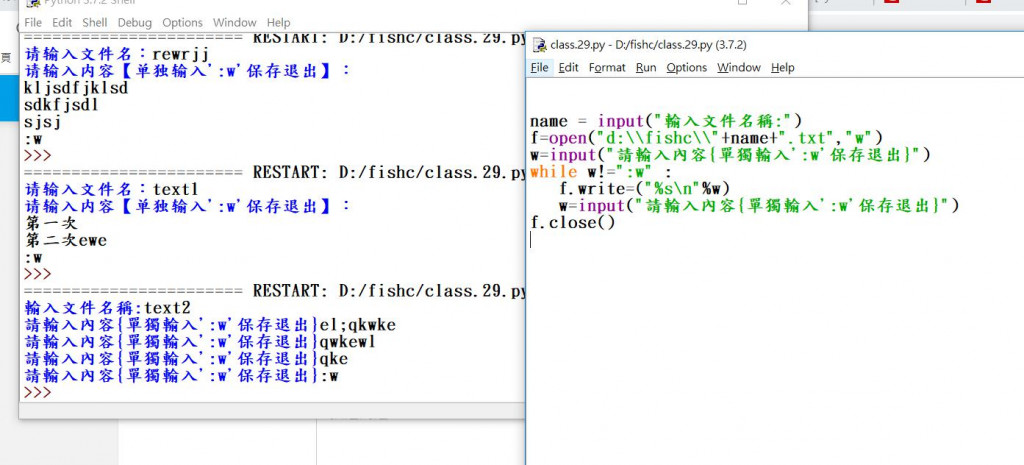The width and height of the screenshot is (1024, 465).
Task: Open Run menu in the editor window
Action: pos(646,67)
